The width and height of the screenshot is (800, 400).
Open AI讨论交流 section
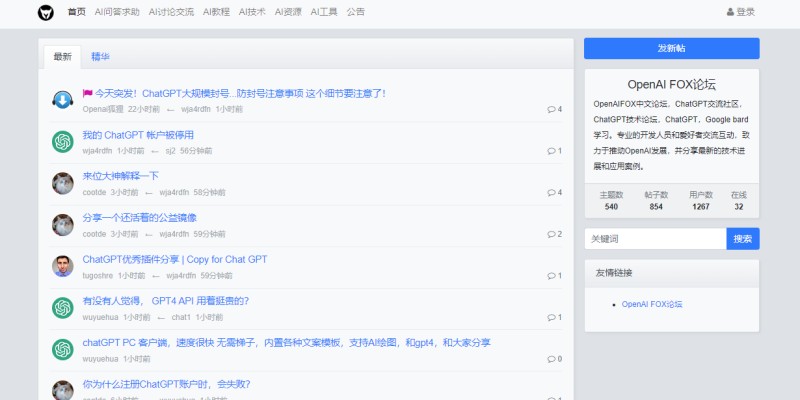pos(171,12)
